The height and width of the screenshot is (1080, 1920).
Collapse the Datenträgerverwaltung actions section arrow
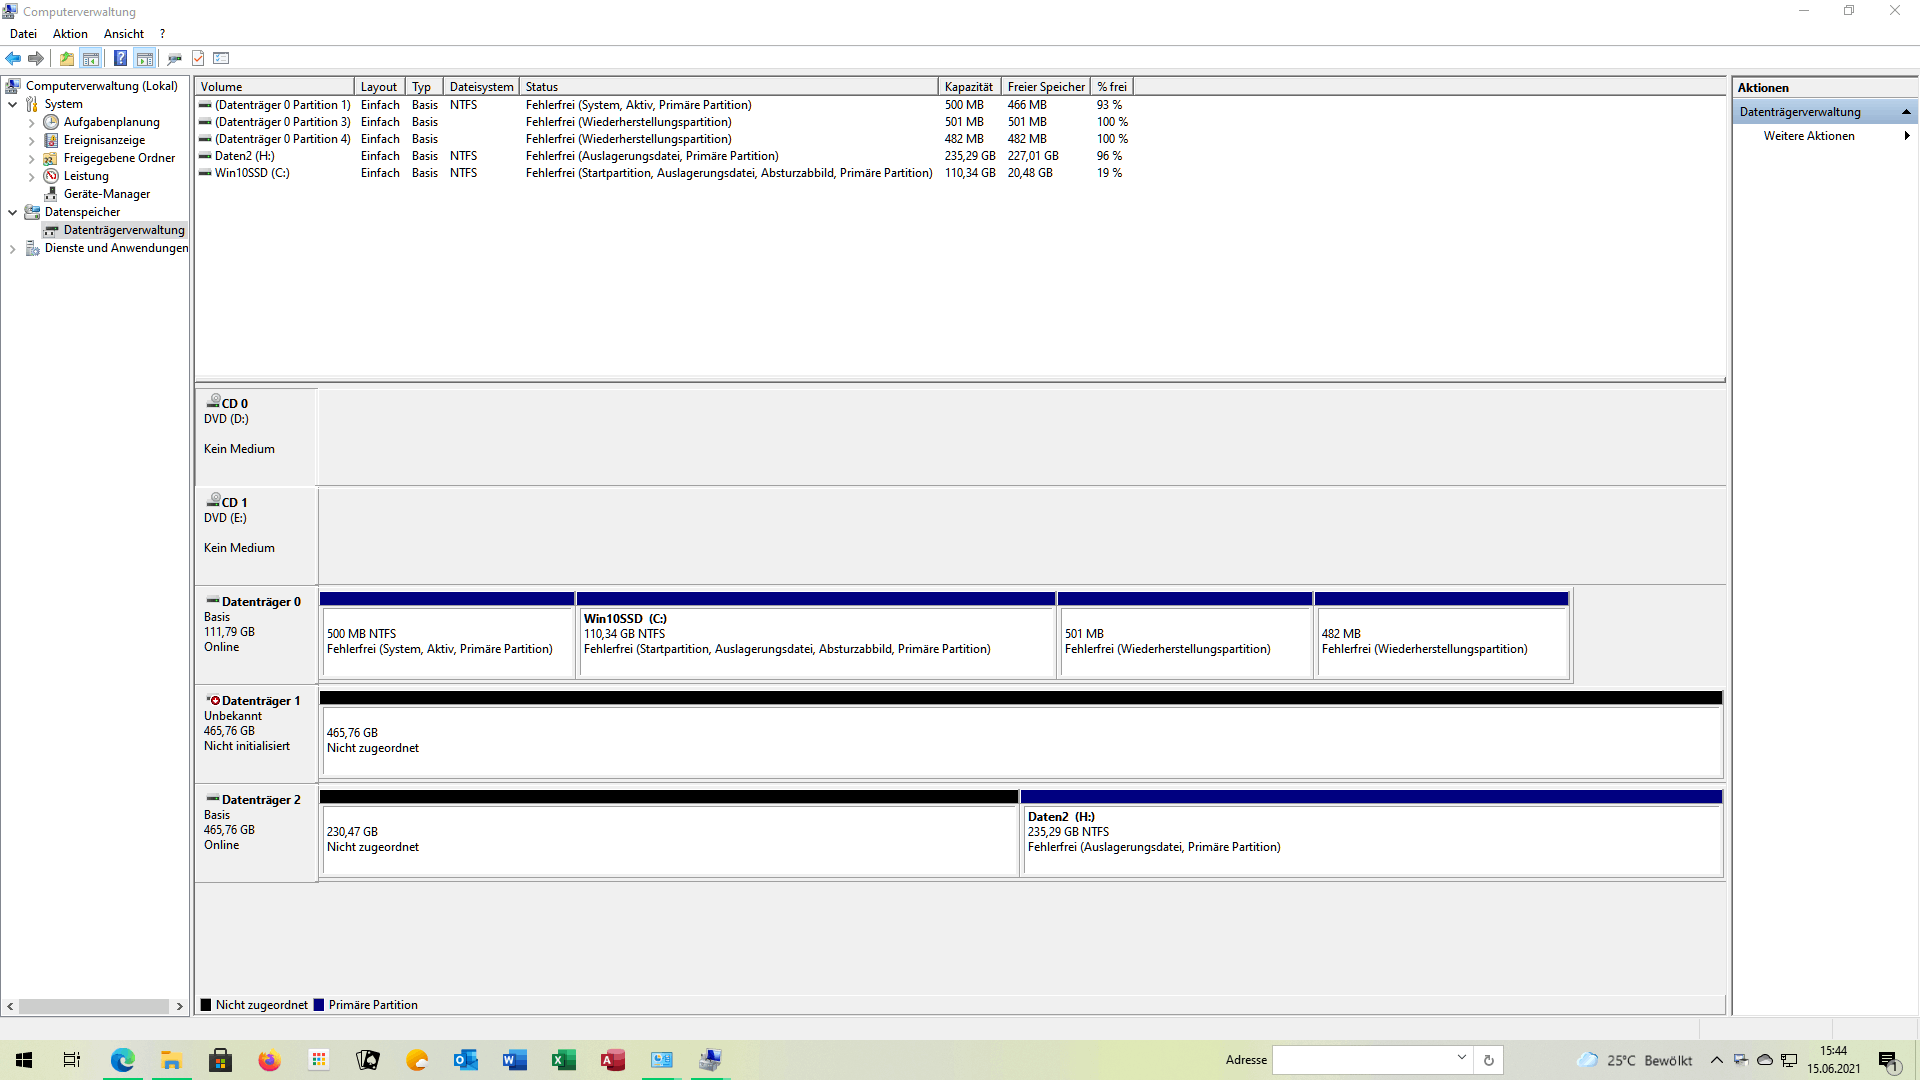pos(1906,112)
